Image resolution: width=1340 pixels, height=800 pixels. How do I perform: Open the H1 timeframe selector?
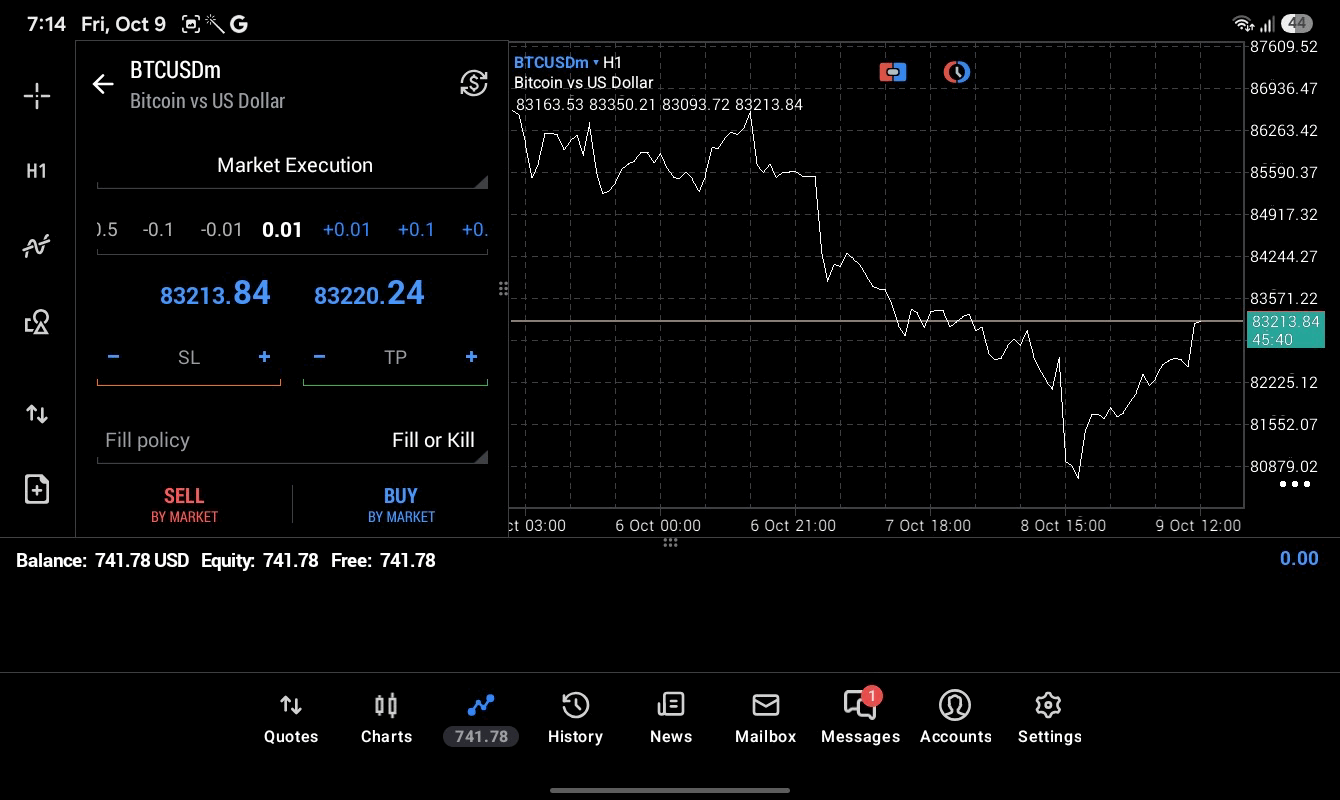click(37, 171)
